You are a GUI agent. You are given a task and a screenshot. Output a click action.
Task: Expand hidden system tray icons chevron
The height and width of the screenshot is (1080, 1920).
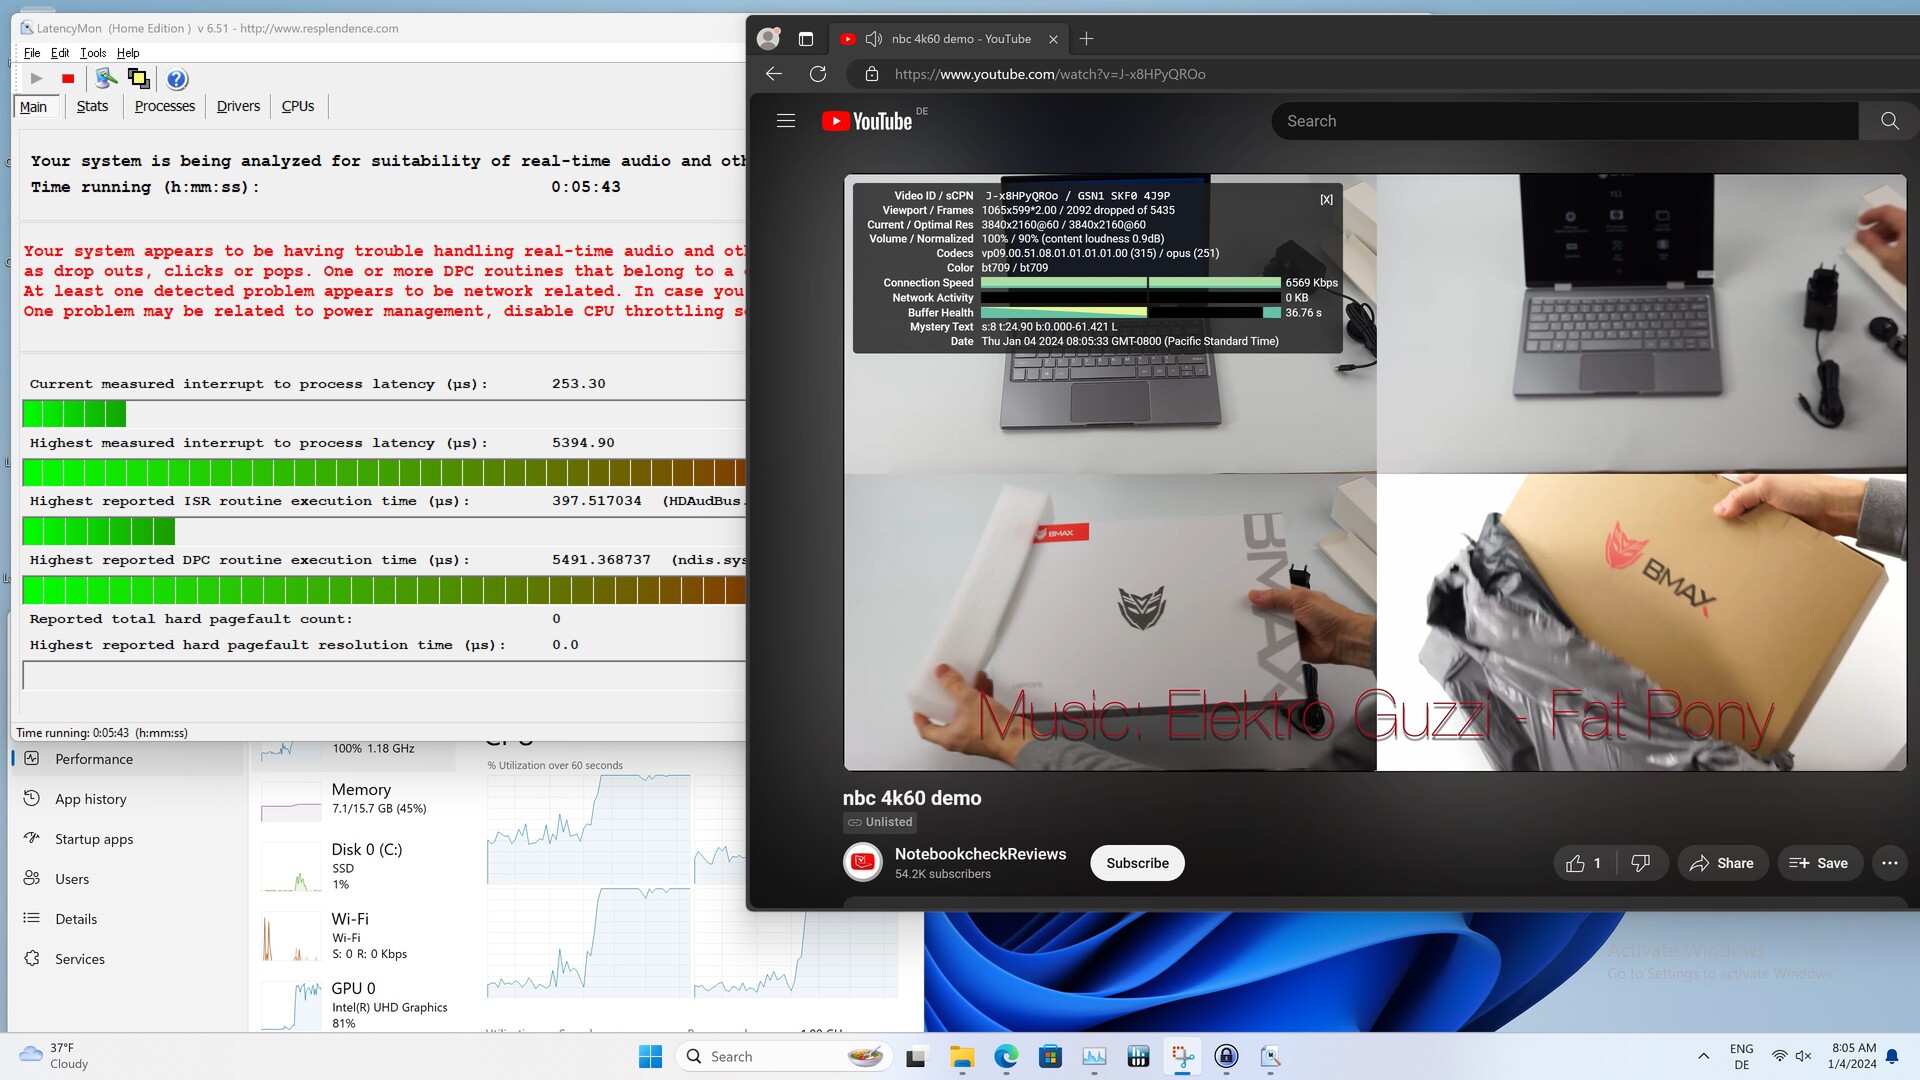[1703, 1056]
